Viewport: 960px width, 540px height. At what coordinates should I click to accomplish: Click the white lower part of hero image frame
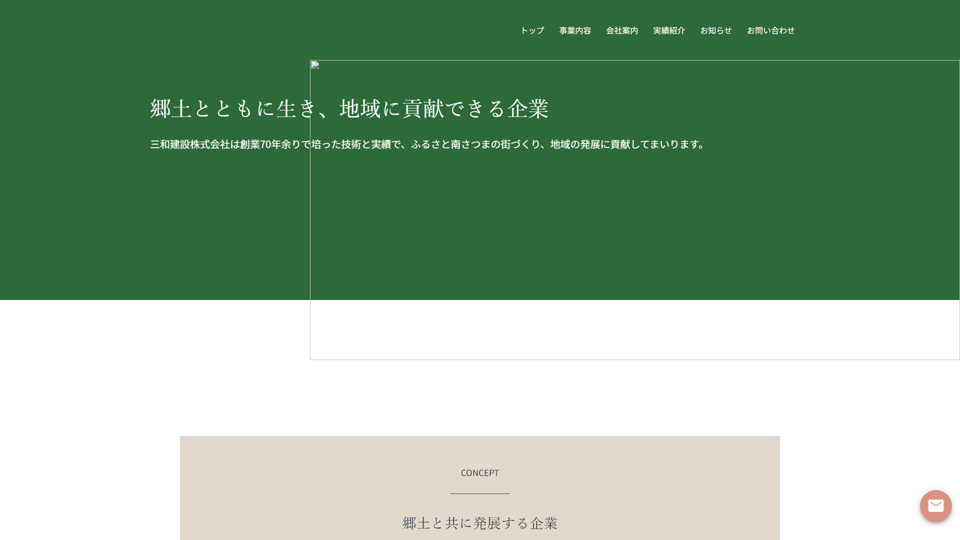click(x=634, y=330)
